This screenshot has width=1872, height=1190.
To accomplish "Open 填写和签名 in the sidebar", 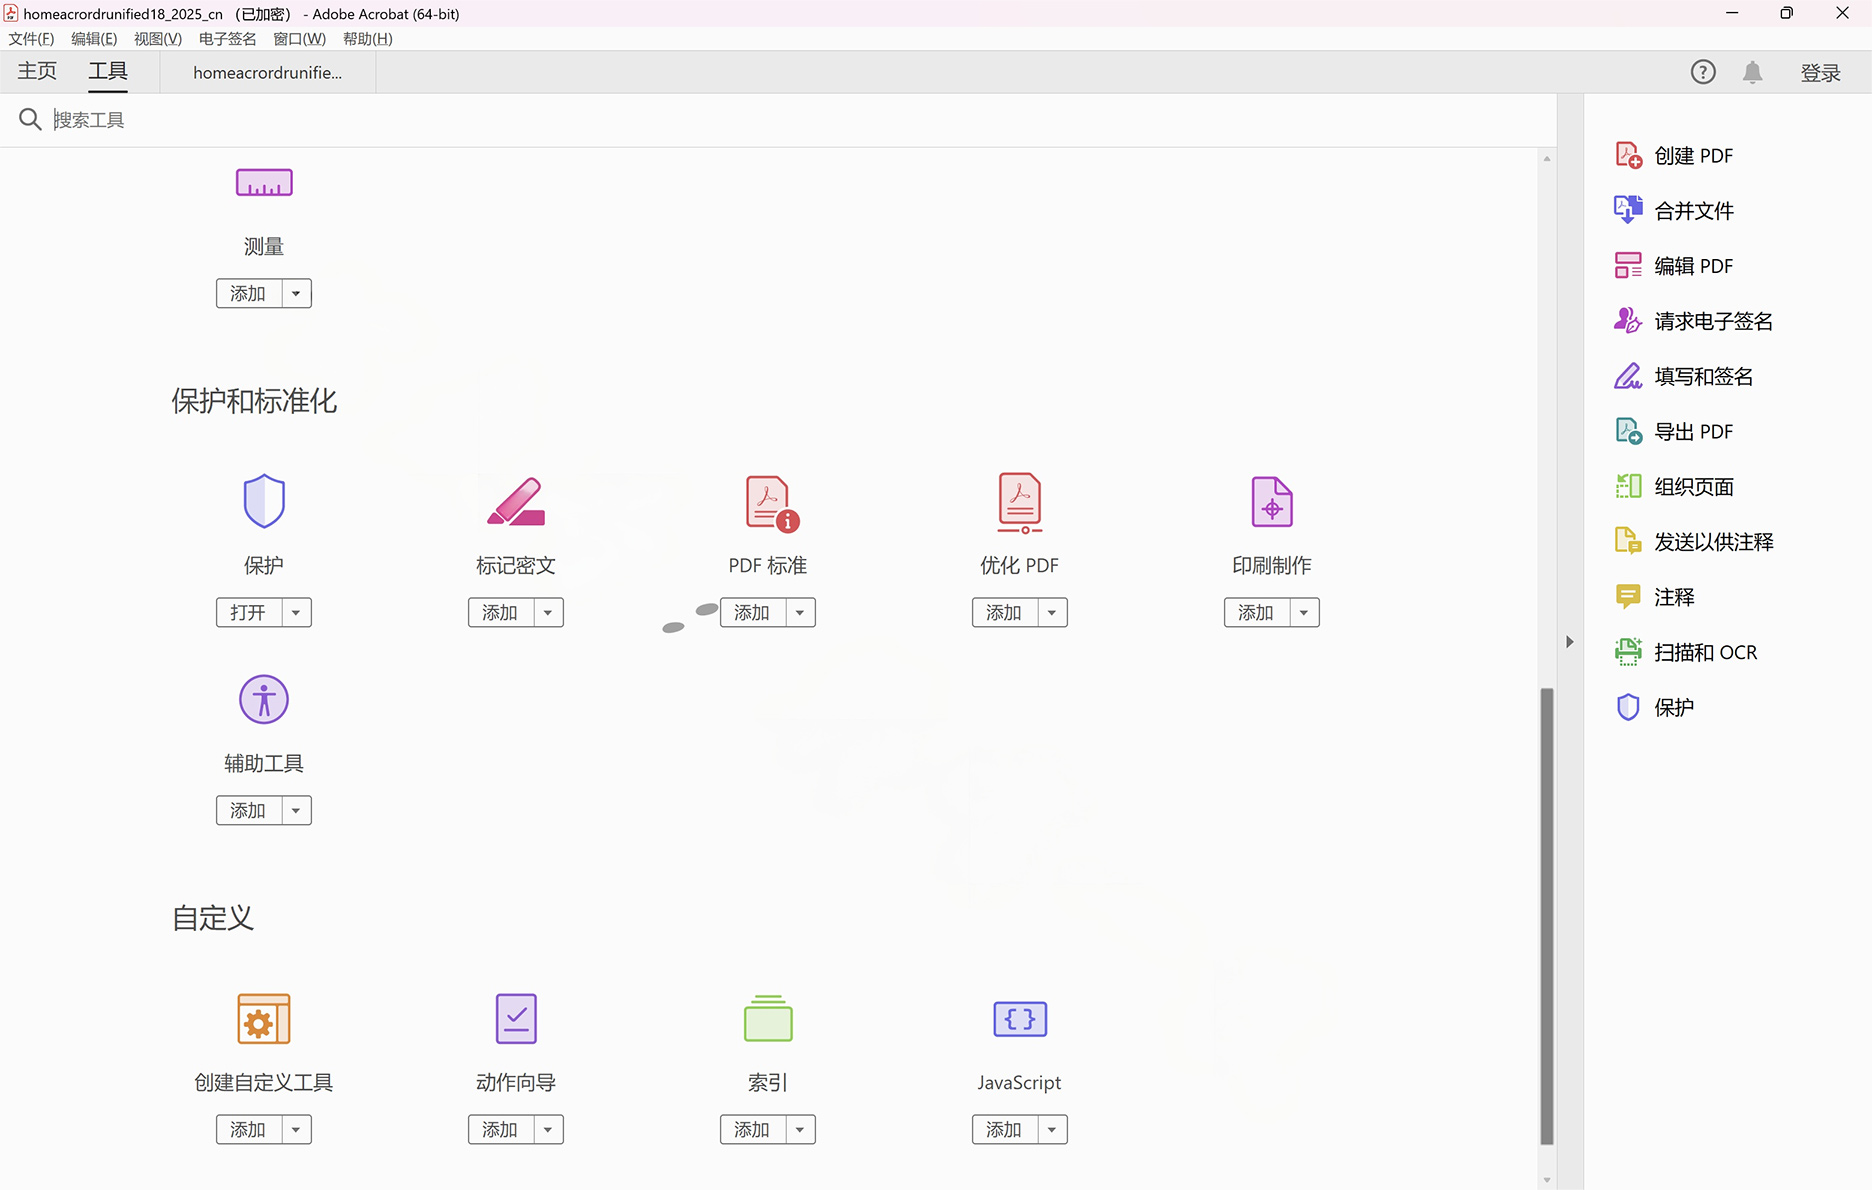I will [1684, 376].
